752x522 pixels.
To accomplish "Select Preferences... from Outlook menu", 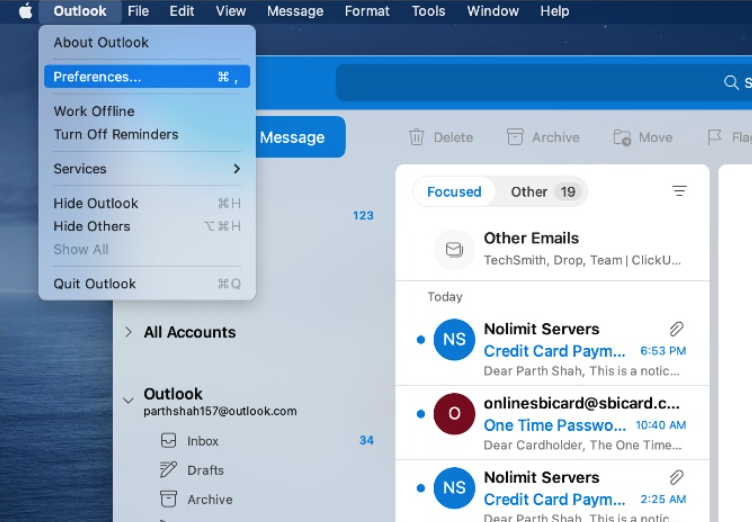I will (x=147, y=77).
